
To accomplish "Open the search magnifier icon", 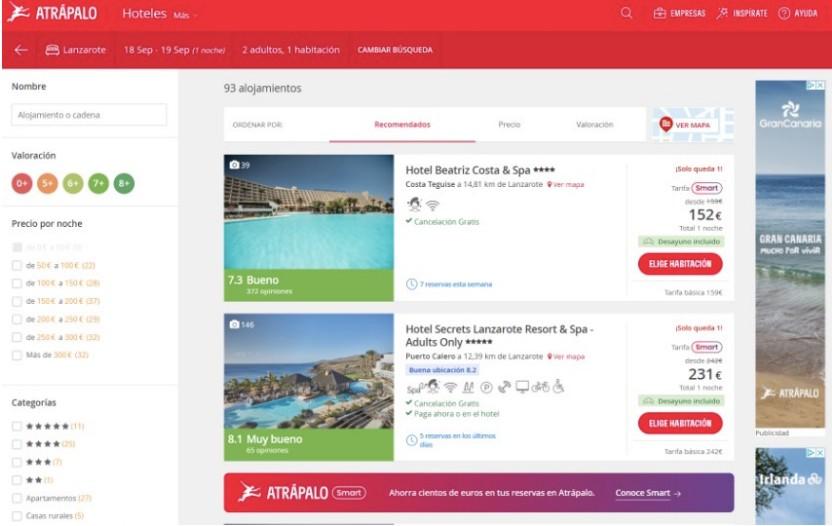I will (x=626, y=13).
